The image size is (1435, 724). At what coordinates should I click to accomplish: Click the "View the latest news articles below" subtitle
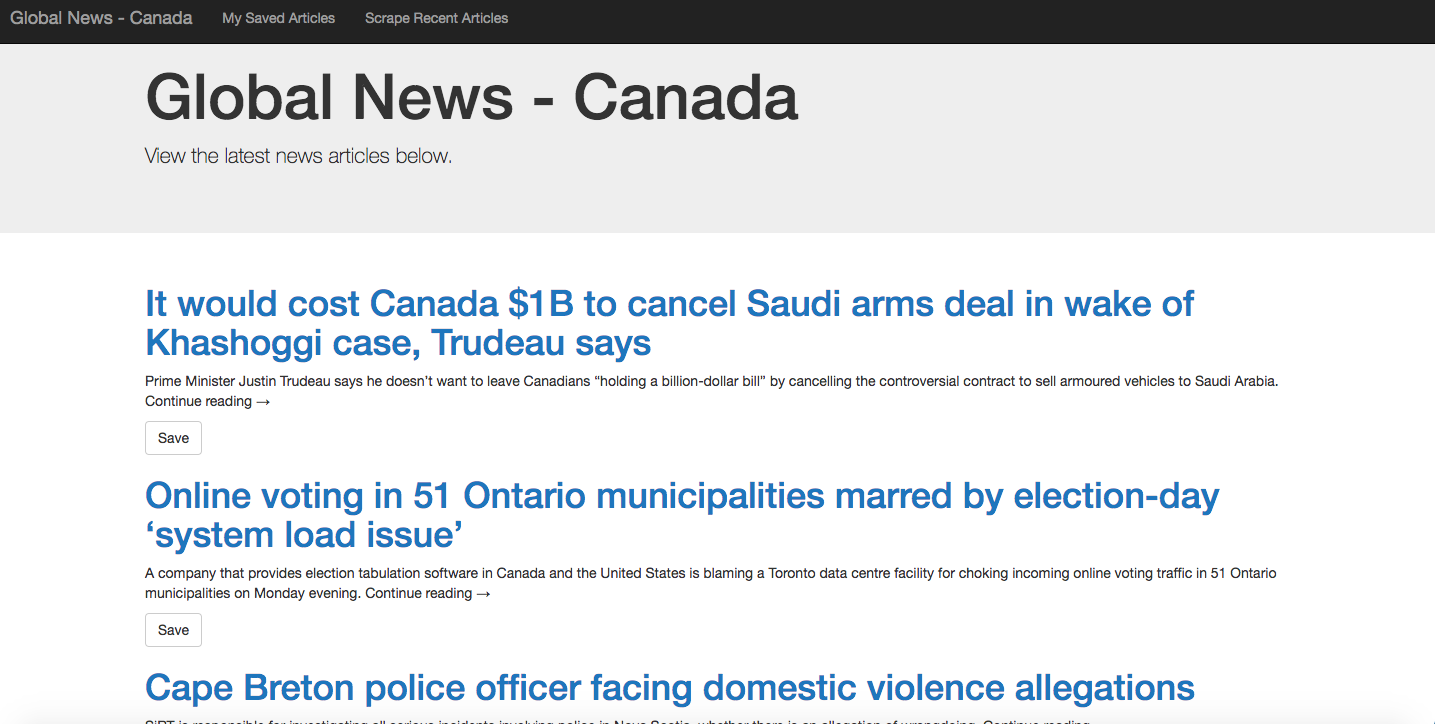tap(298, 156)
